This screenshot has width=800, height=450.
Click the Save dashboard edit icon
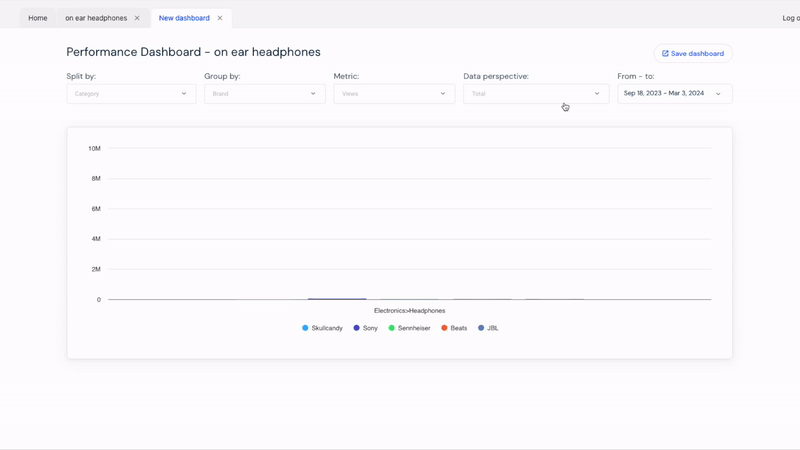665,54
